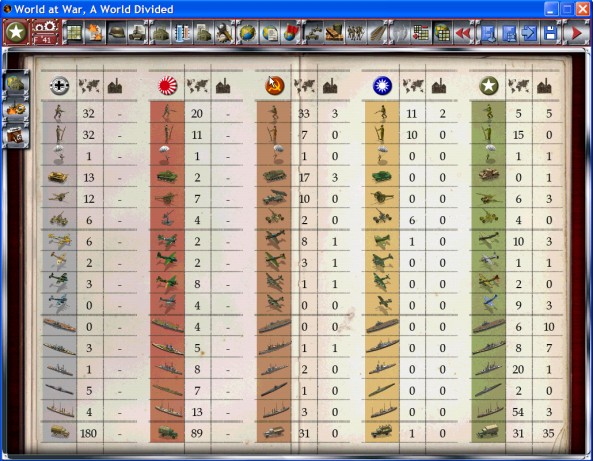Viewport: 593px width, 461px height.
Task: Click world map column icon under Japan
Action: click(x=197, y=86)
